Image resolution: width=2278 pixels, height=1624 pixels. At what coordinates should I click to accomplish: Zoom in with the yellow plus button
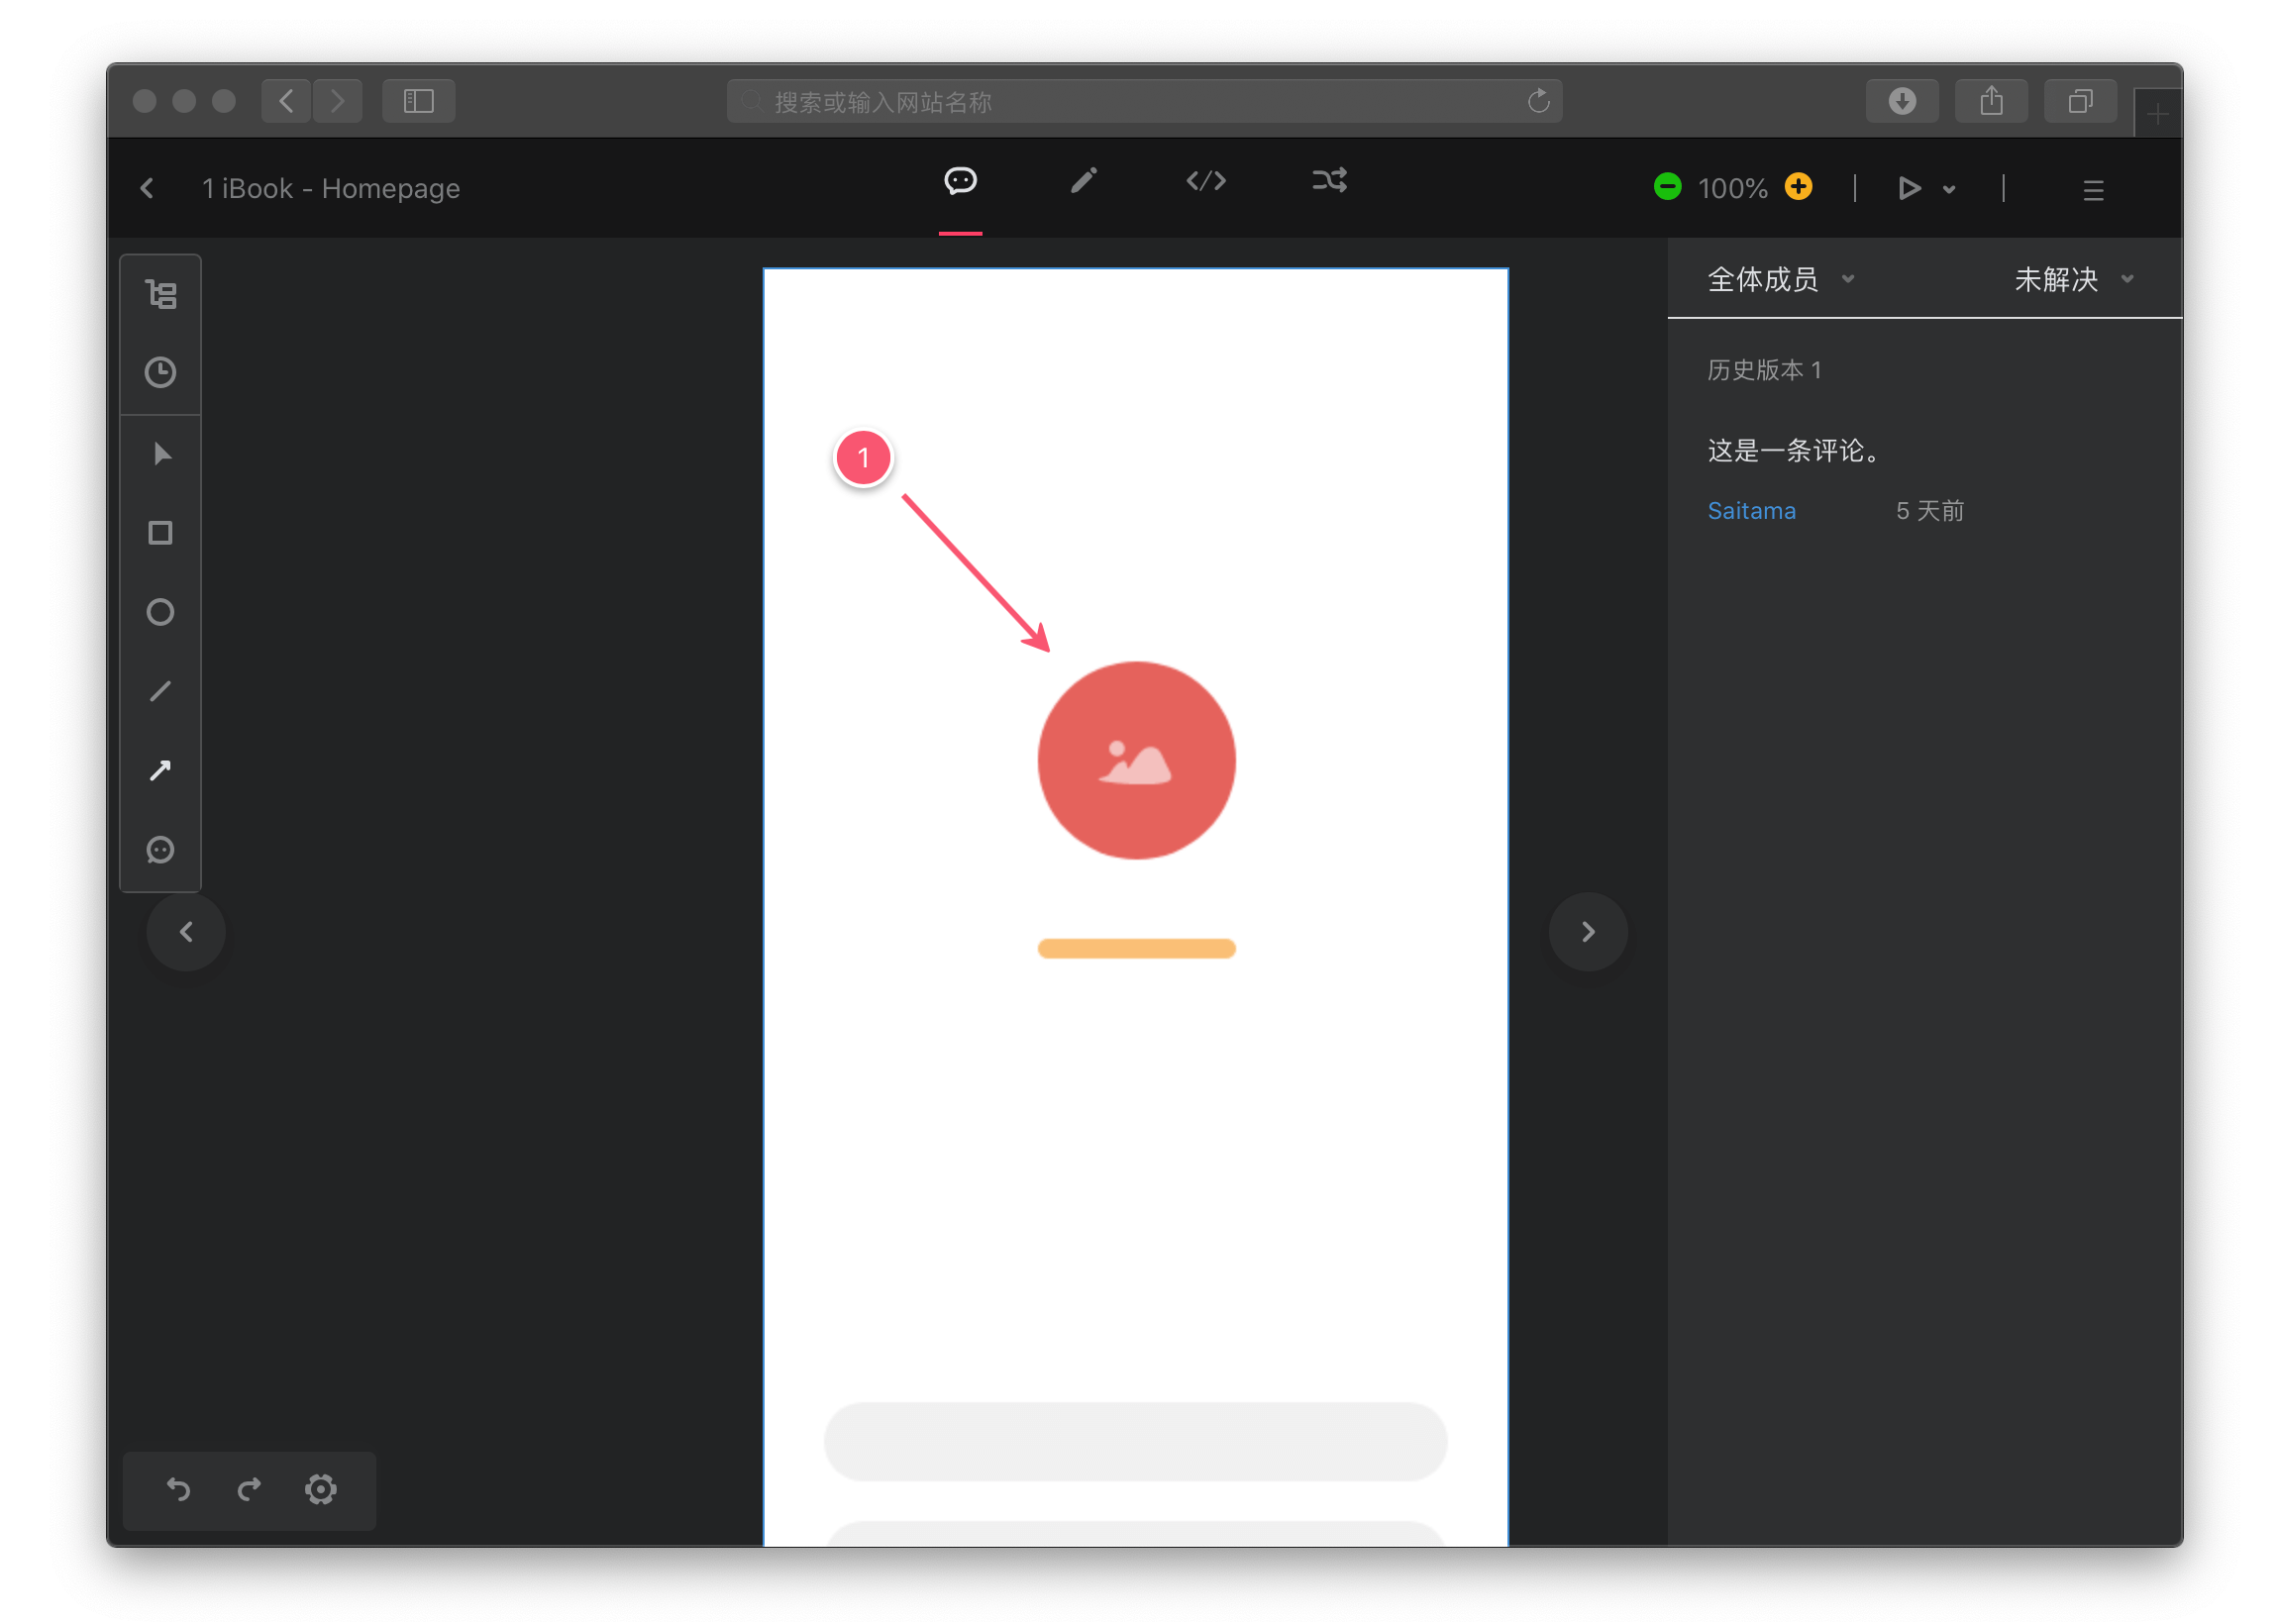click(1798, 187)
